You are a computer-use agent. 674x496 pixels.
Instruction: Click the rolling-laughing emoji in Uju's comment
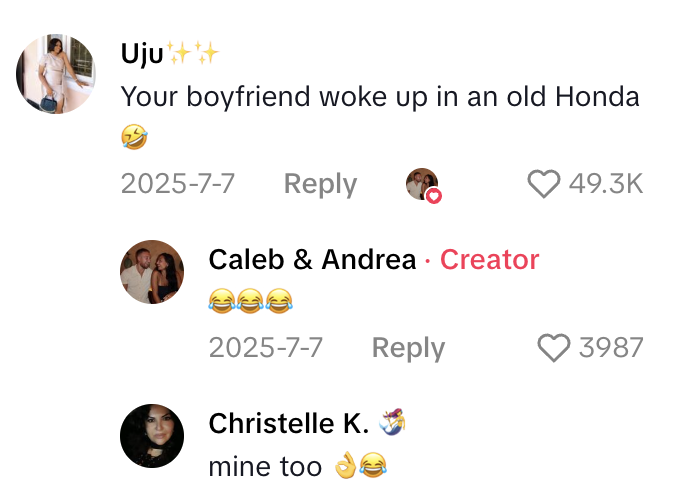[134, 138]
